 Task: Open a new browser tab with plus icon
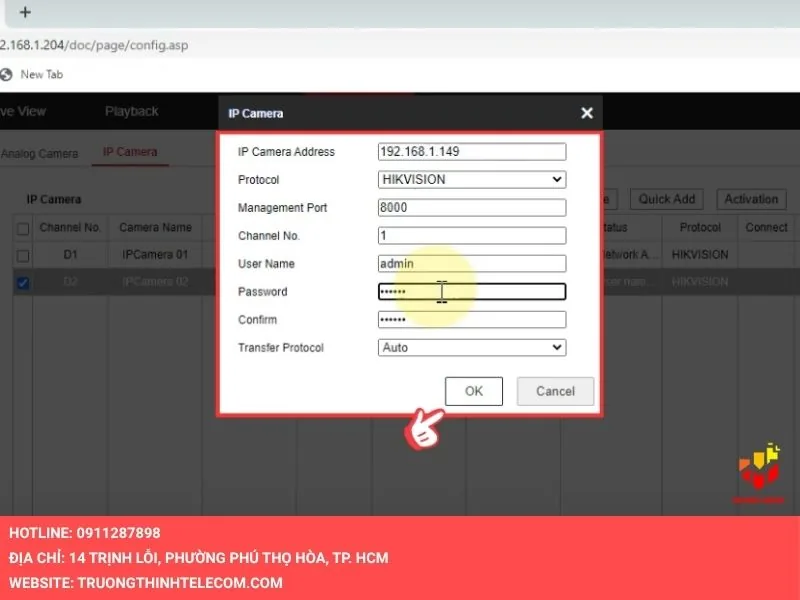(x=25, y=12)
